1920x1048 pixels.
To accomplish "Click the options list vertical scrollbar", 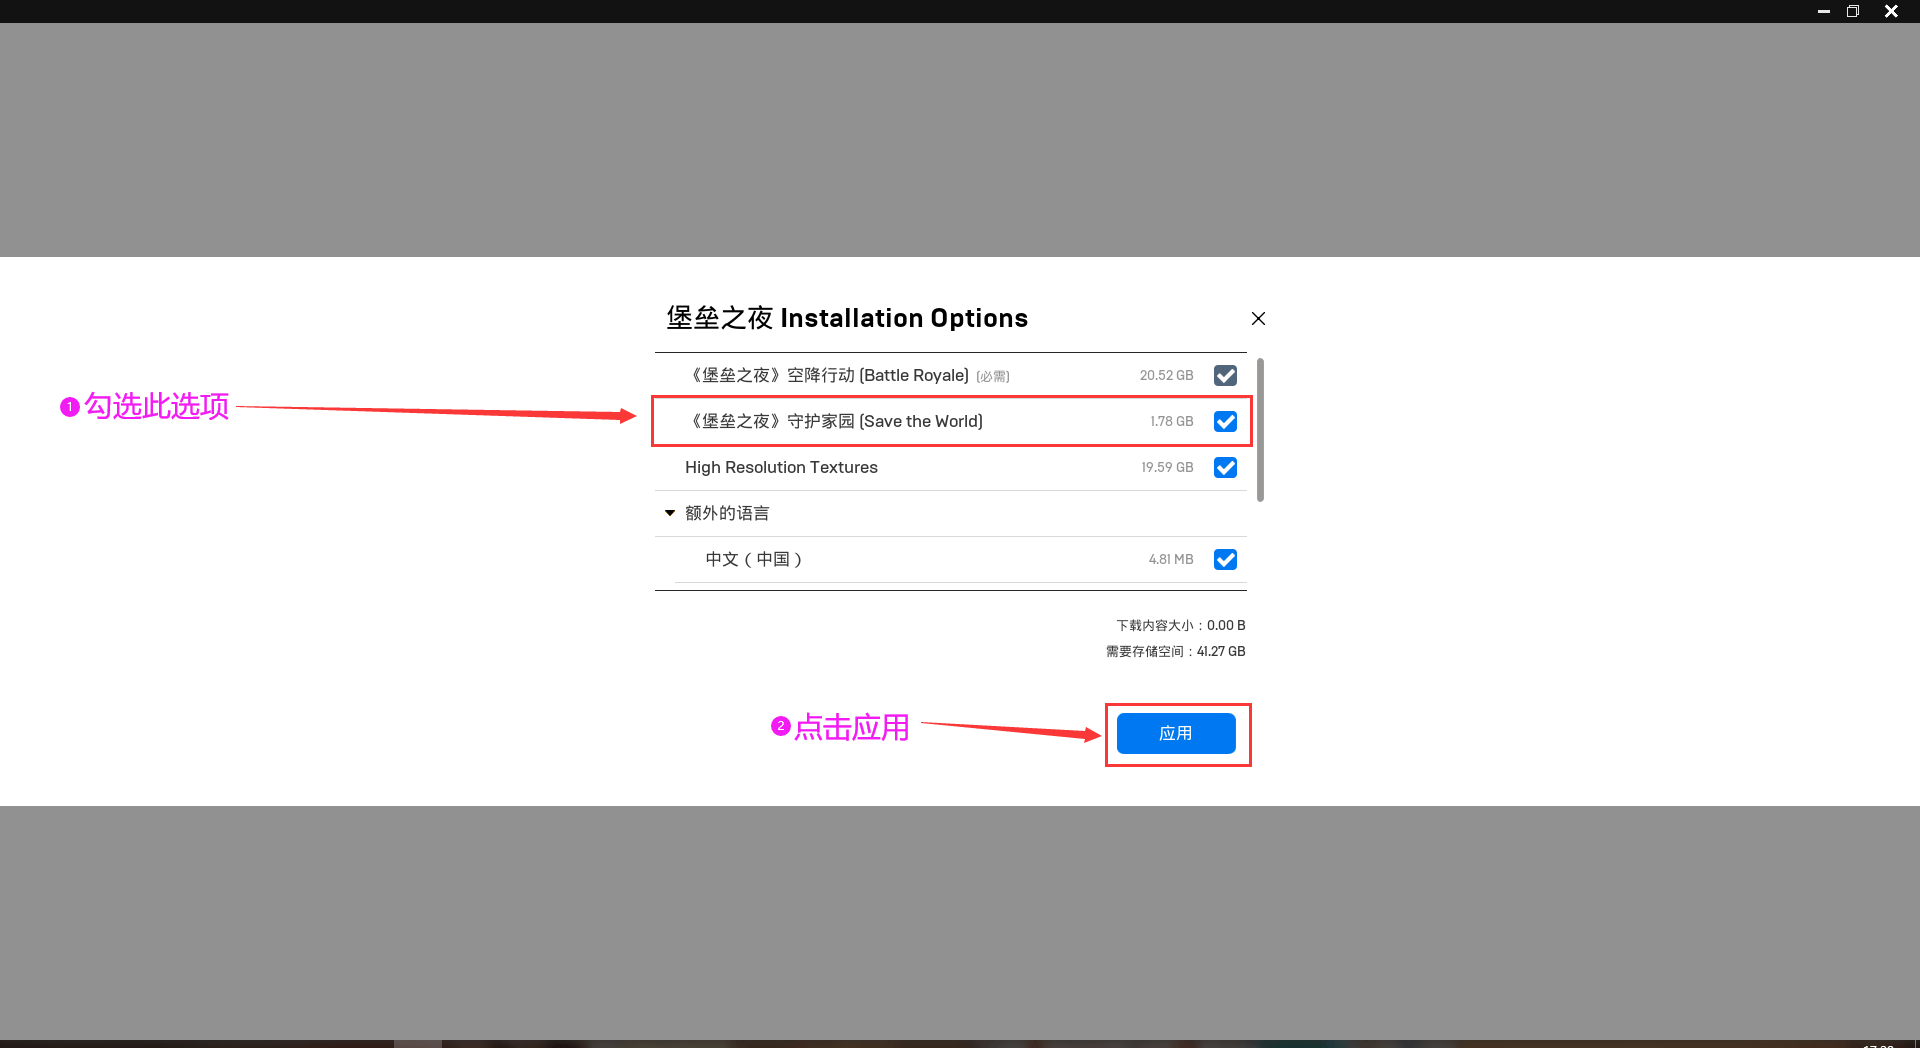I will 1260,430.
